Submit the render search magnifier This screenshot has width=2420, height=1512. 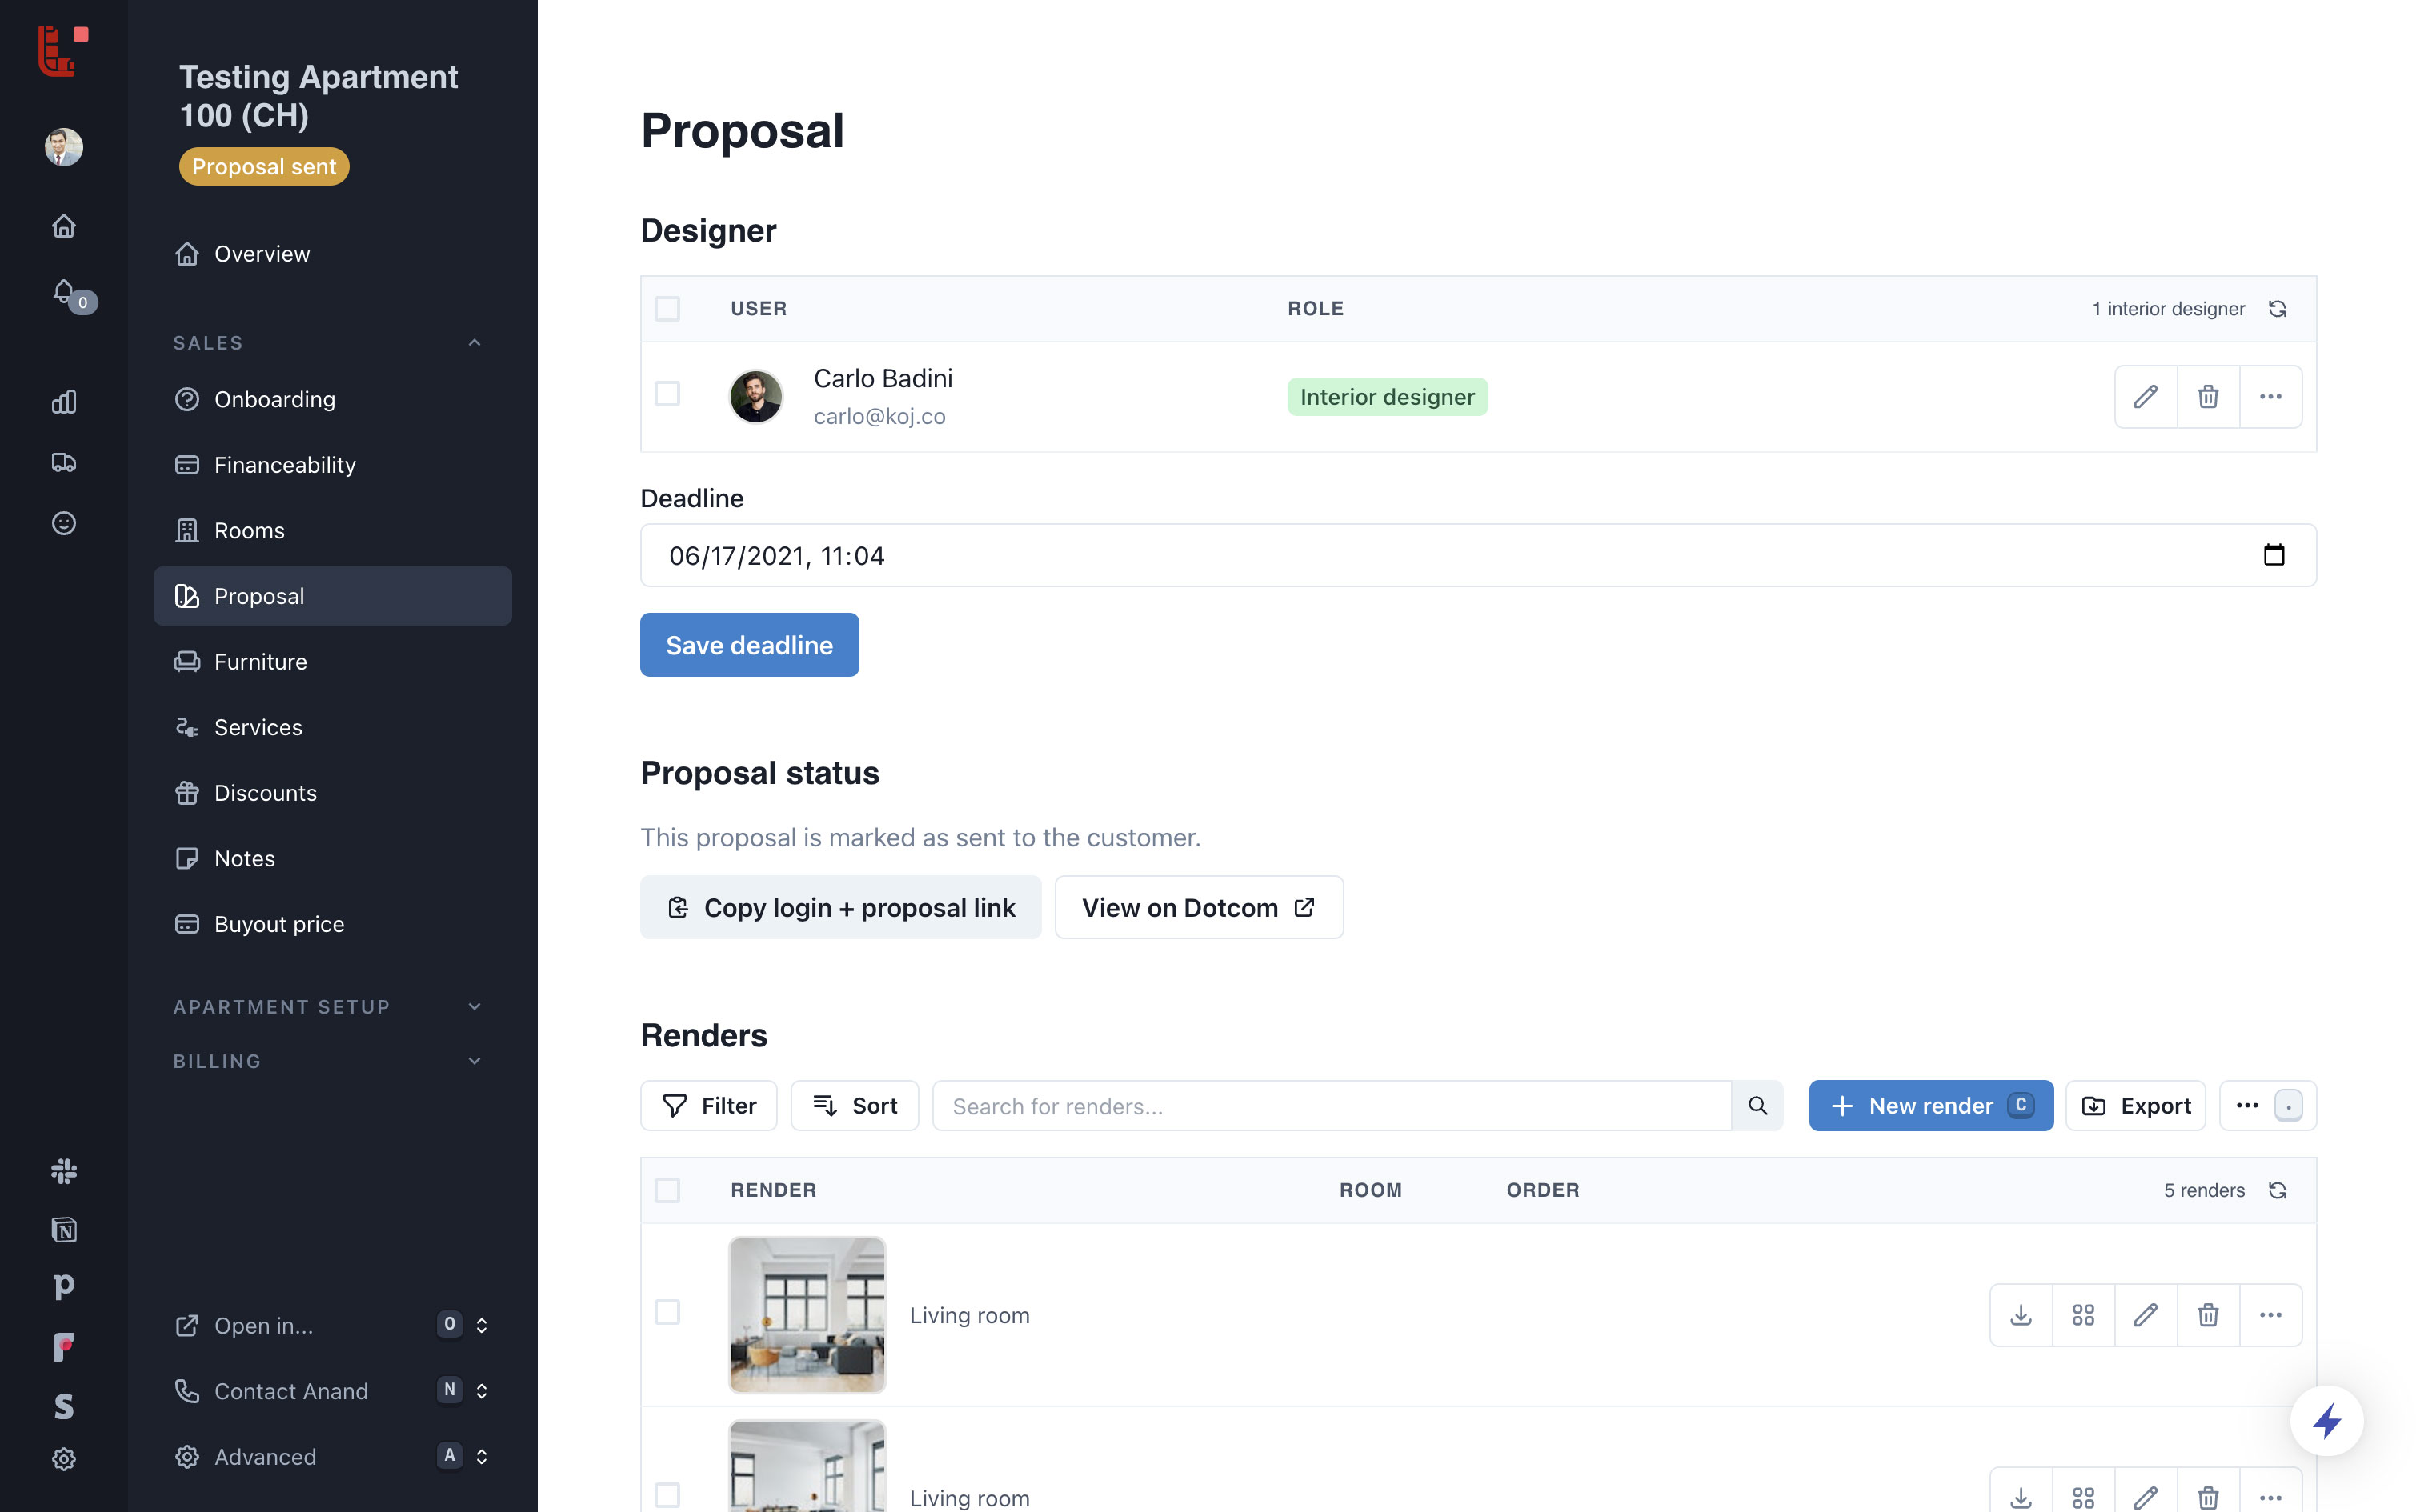1757,1106
